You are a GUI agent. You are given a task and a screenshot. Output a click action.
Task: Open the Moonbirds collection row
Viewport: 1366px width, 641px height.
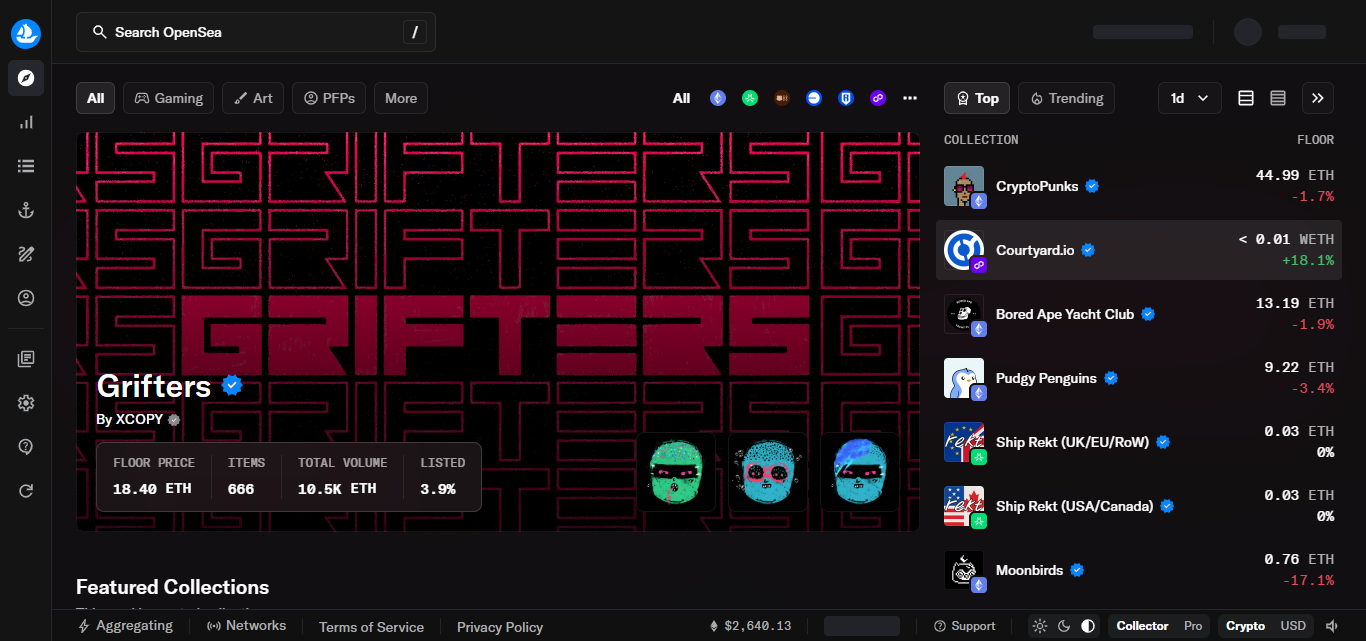tap(1139, 570)
